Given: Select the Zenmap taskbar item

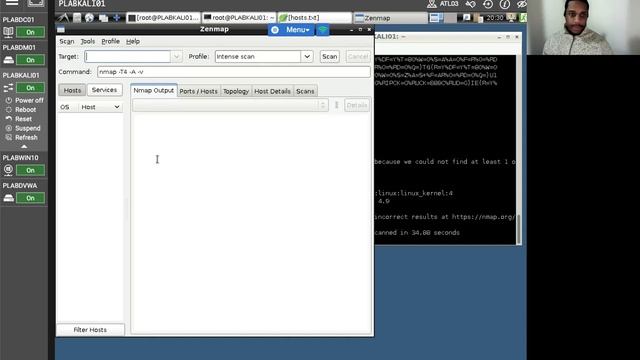Looking at the screenshot, I should click(x=391, y=18).
